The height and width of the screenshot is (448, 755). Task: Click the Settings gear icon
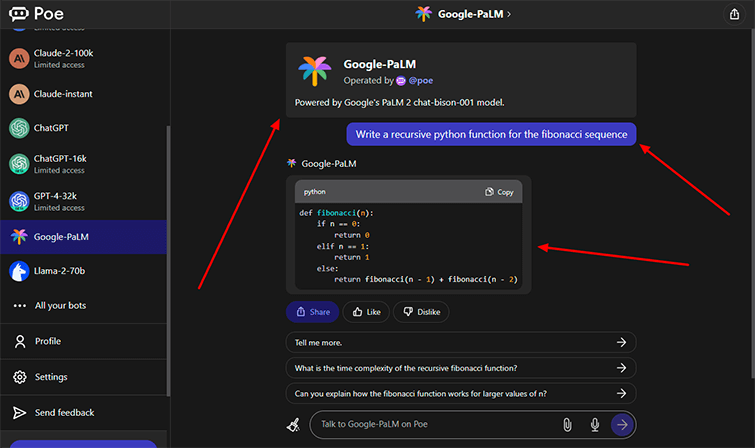coord(20,377)
